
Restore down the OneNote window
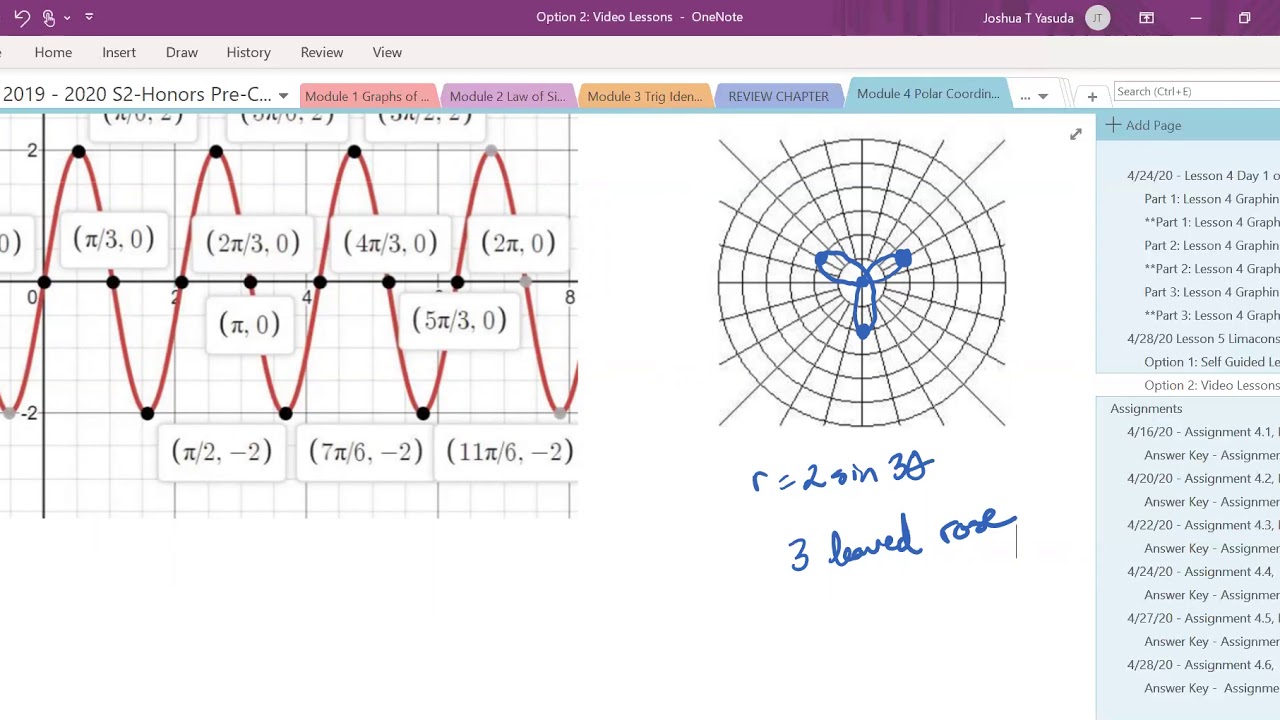click(1244, 17)
